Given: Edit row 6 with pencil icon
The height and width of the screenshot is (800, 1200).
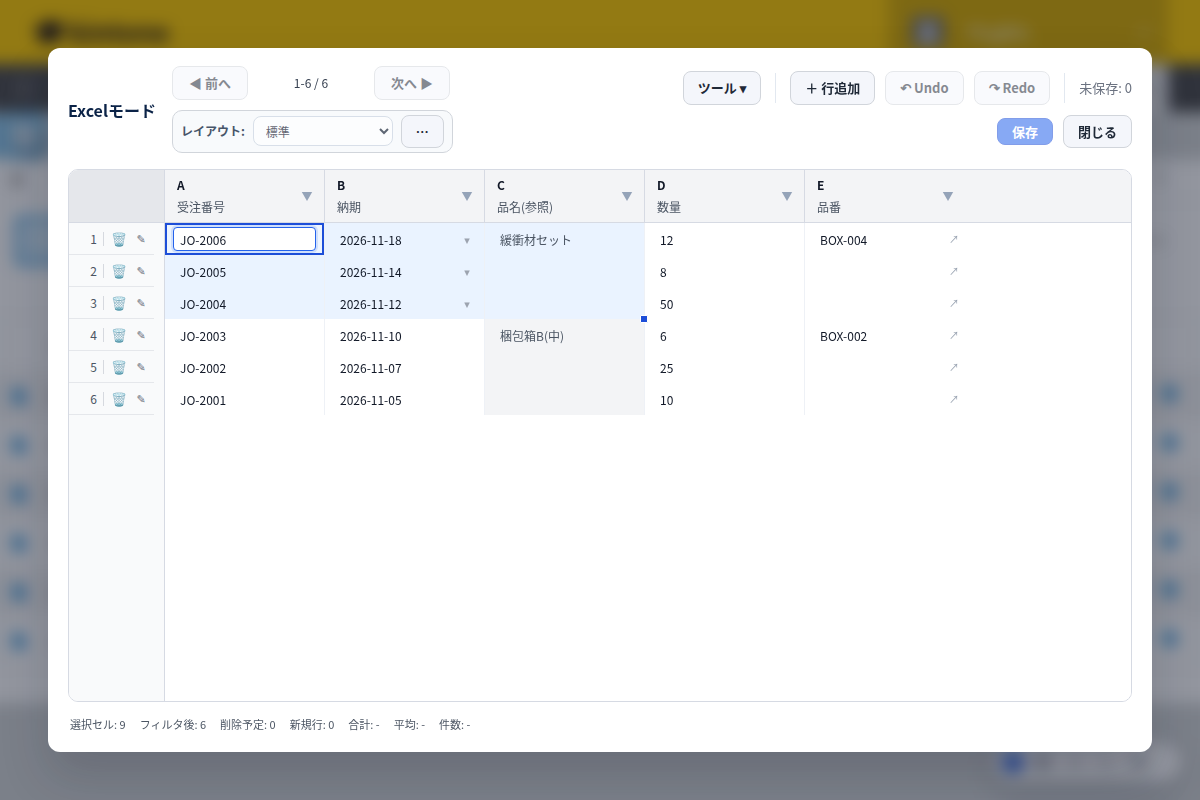Looking at the screenshot, I should (141, 400).
